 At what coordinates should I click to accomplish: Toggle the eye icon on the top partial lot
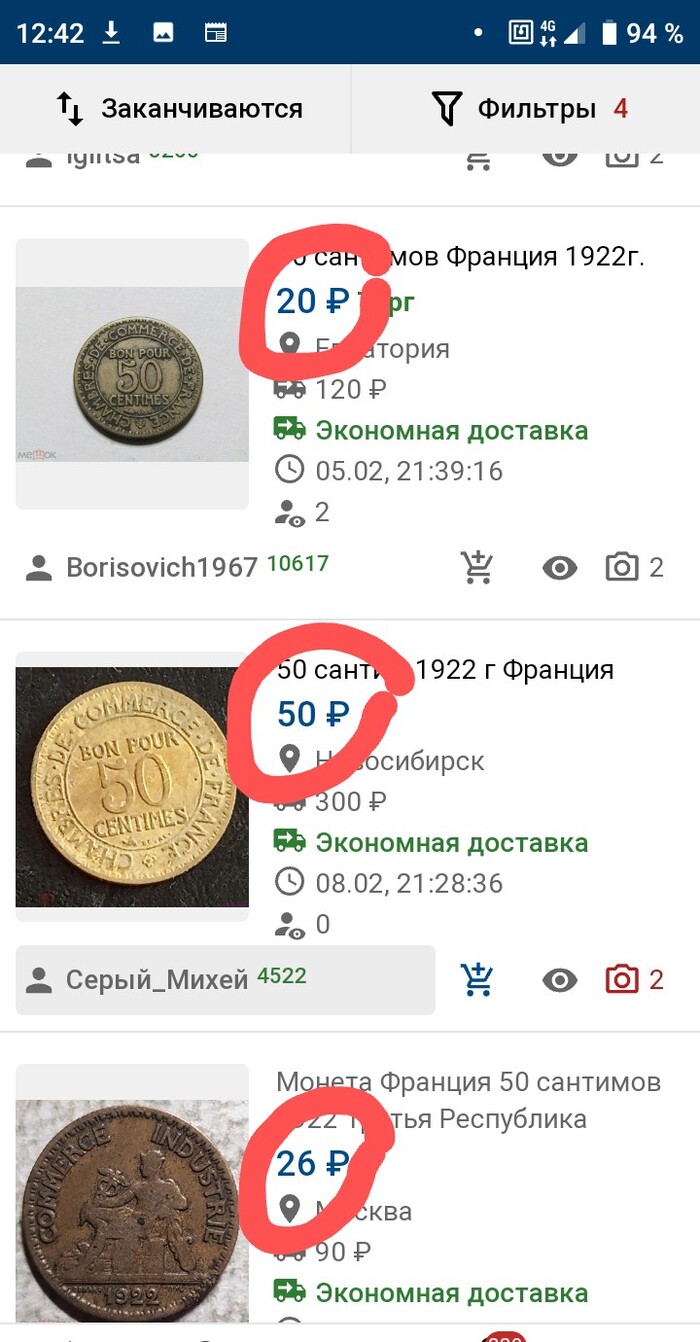(x=560, y=156)
